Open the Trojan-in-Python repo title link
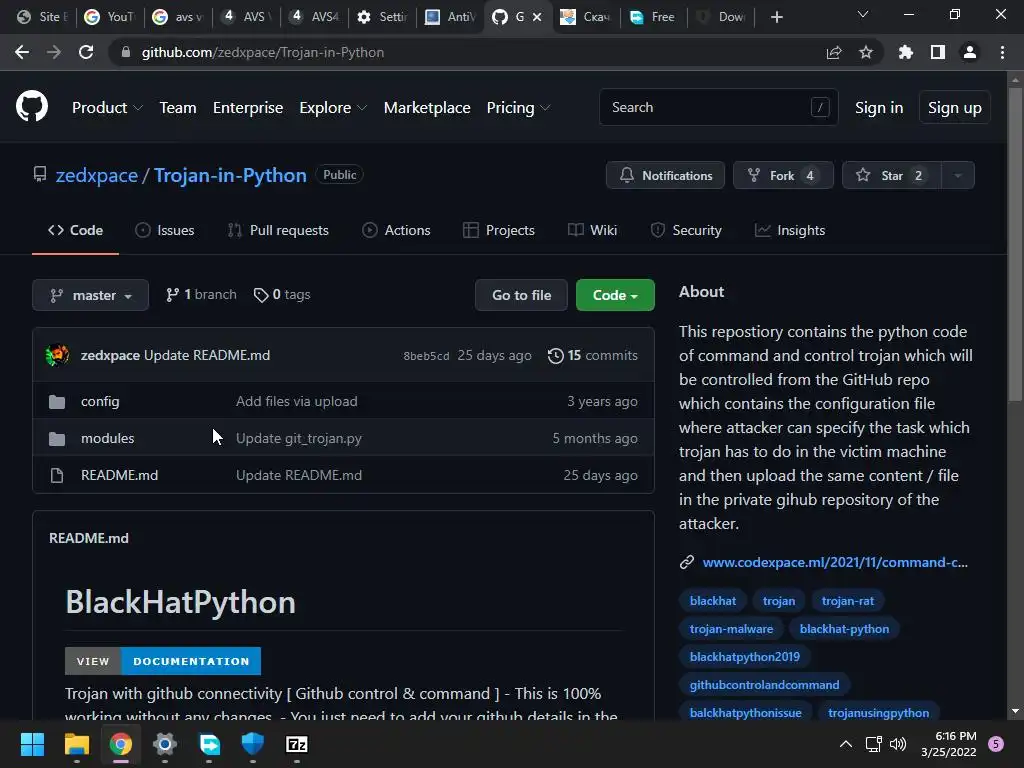Screen dimensions: 1024x768 point(230,175)
